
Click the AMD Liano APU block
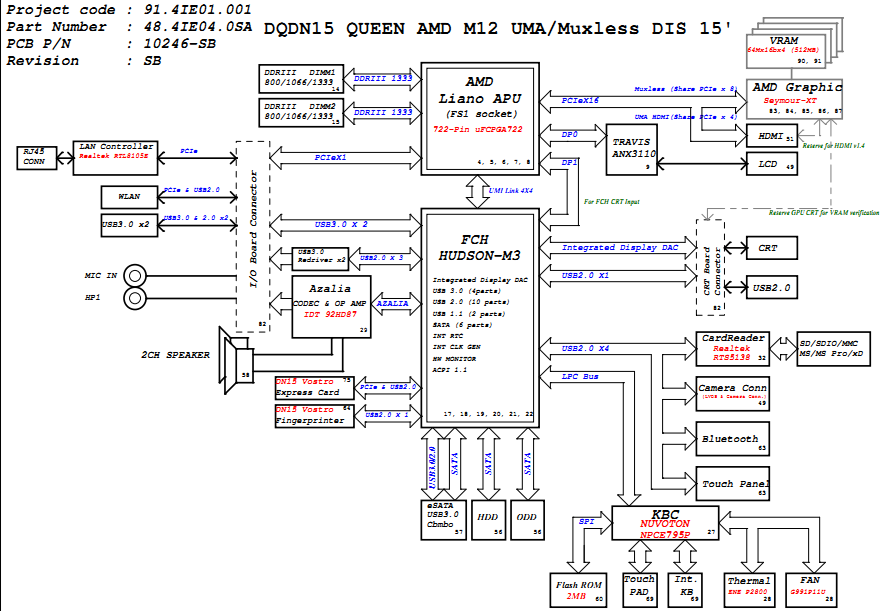click(x=480, y=118)
